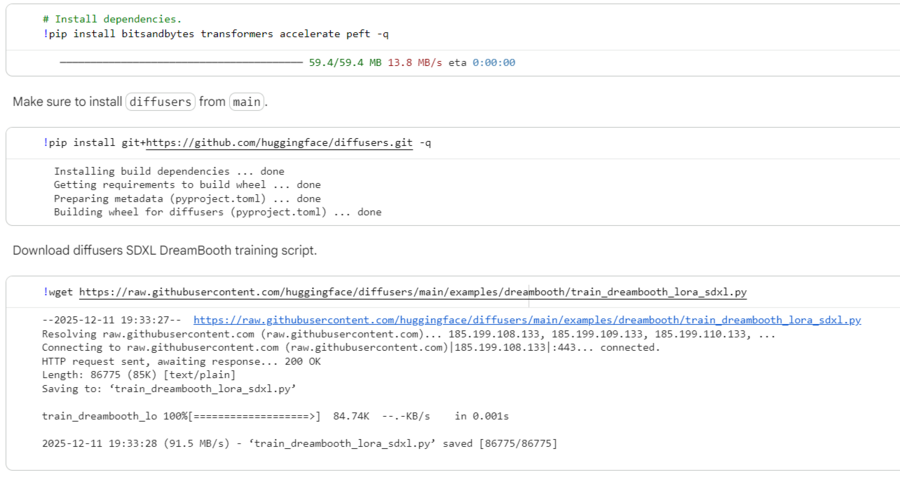Click the 'eta 0:00:00' value
Screen dimensions: 900x484
coord(482,63)
